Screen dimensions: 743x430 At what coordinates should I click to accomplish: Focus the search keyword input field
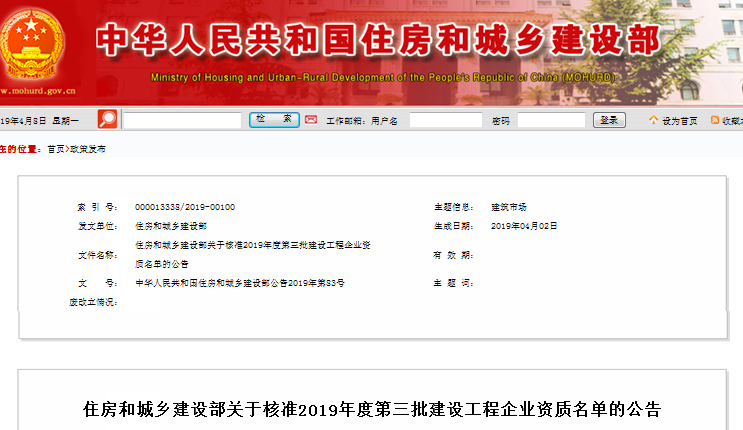point(181,120)
